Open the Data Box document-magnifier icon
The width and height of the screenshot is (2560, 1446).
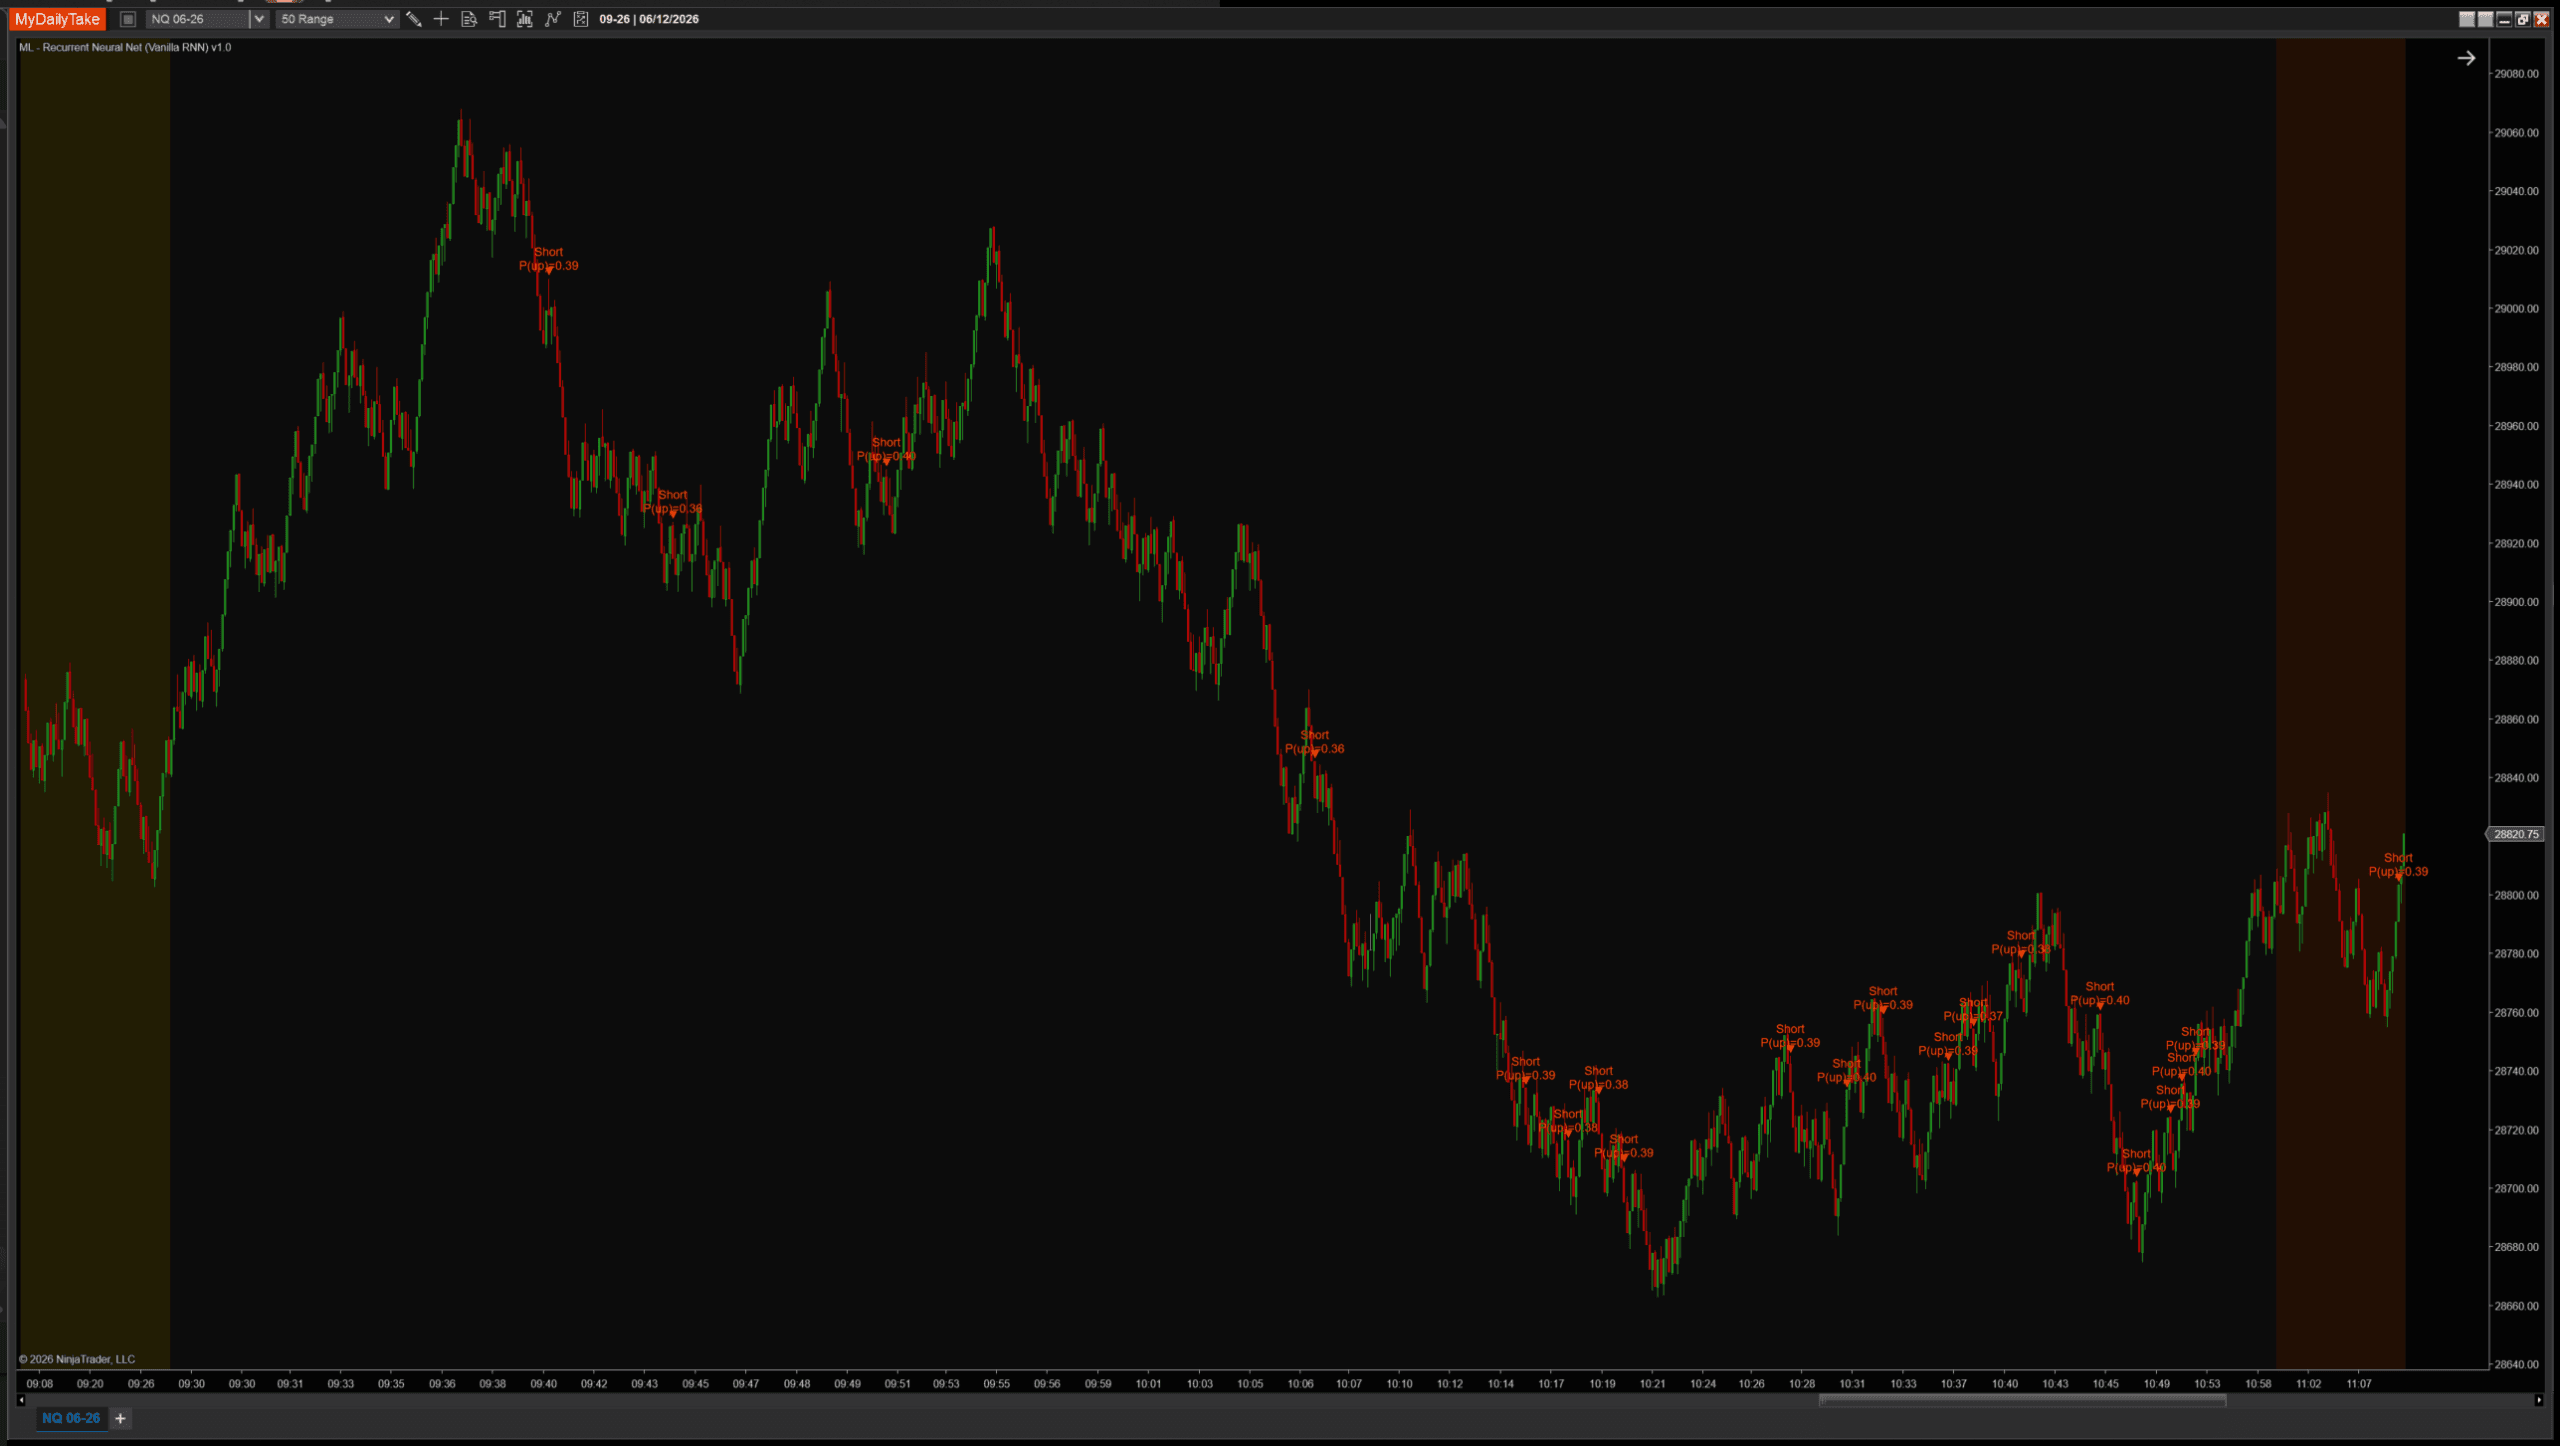[469, 19]
